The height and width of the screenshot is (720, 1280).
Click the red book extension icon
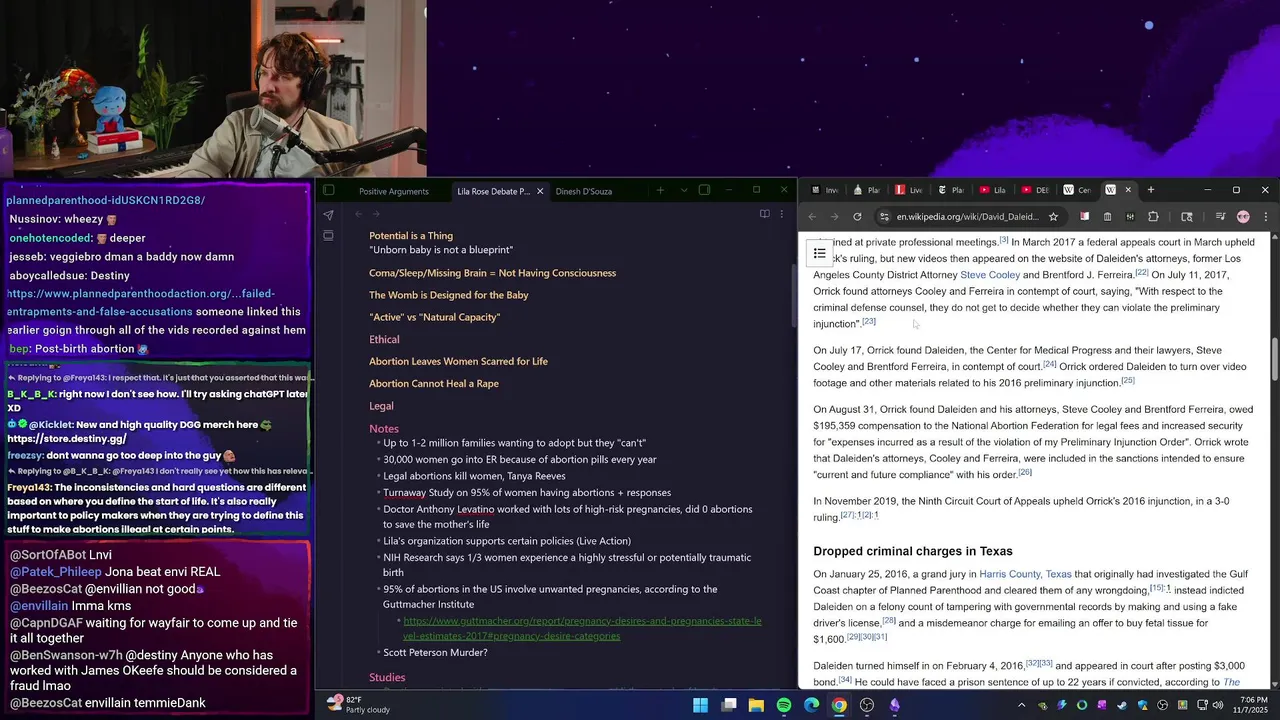click(x=1084, y=216)
